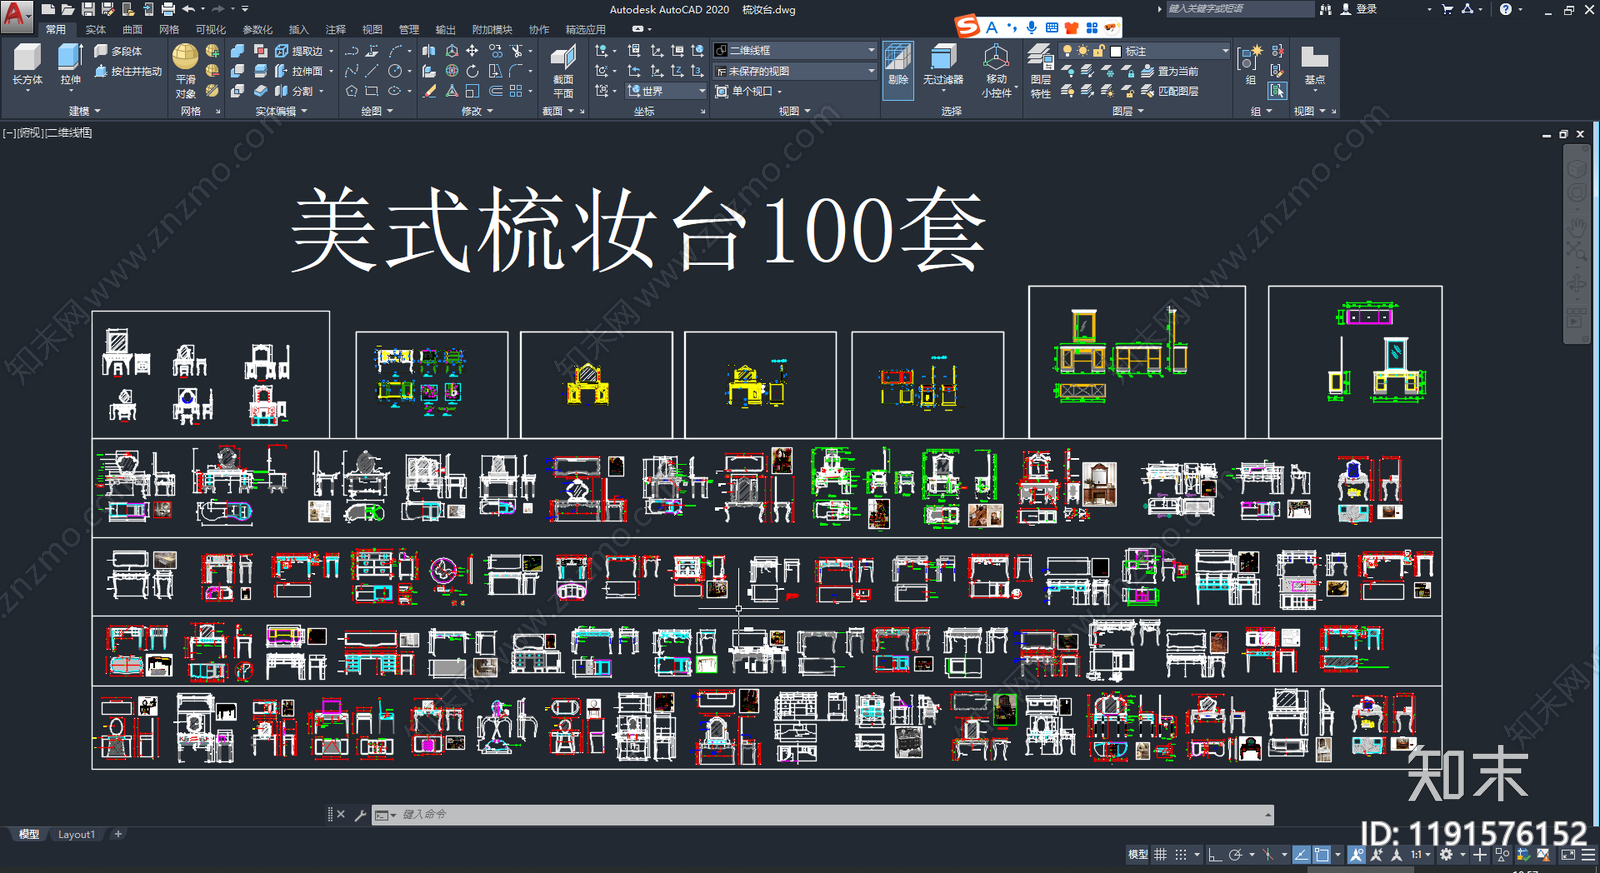Add a new layout with plus button

118,834
